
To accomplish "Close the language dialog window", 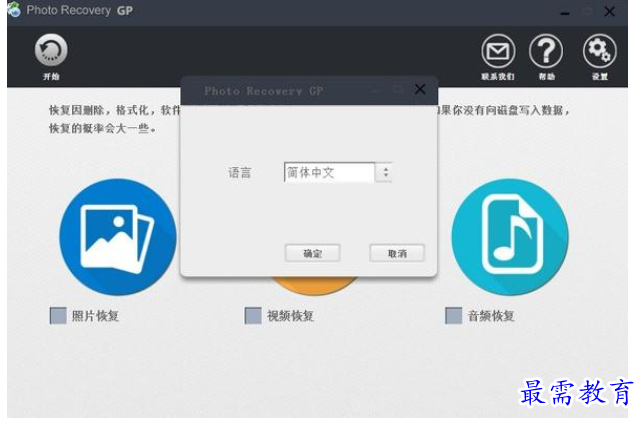I will point(420,89).
